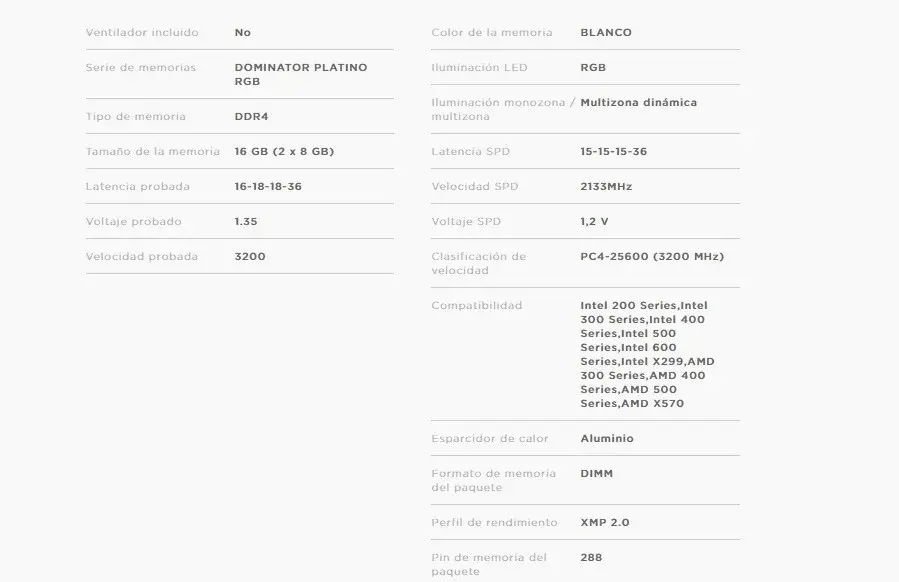Click the "BLANCO" memory color value
This screenshot has height=582, width=899.
pyautogui.click(x=606, y=33)
